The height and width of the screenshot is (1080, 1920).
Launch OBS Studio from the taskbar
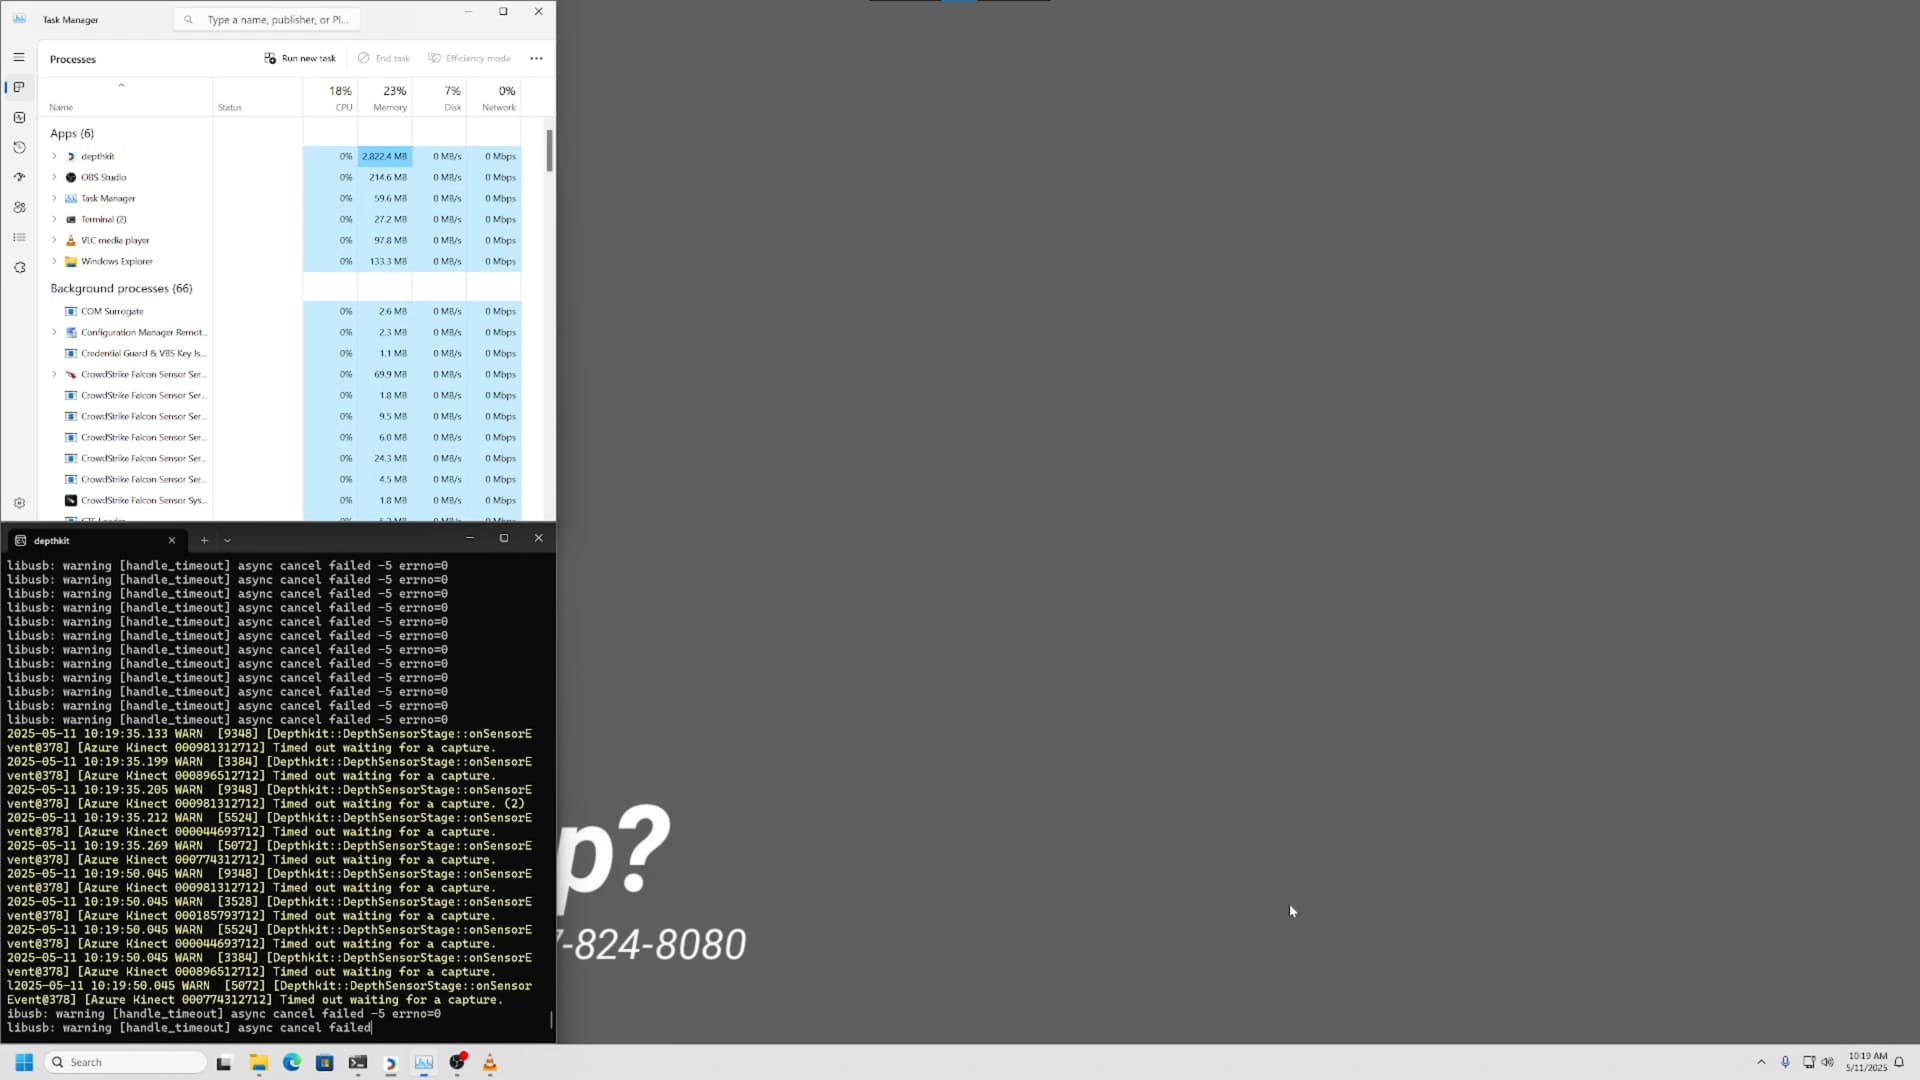click(x=458, y=1063)
